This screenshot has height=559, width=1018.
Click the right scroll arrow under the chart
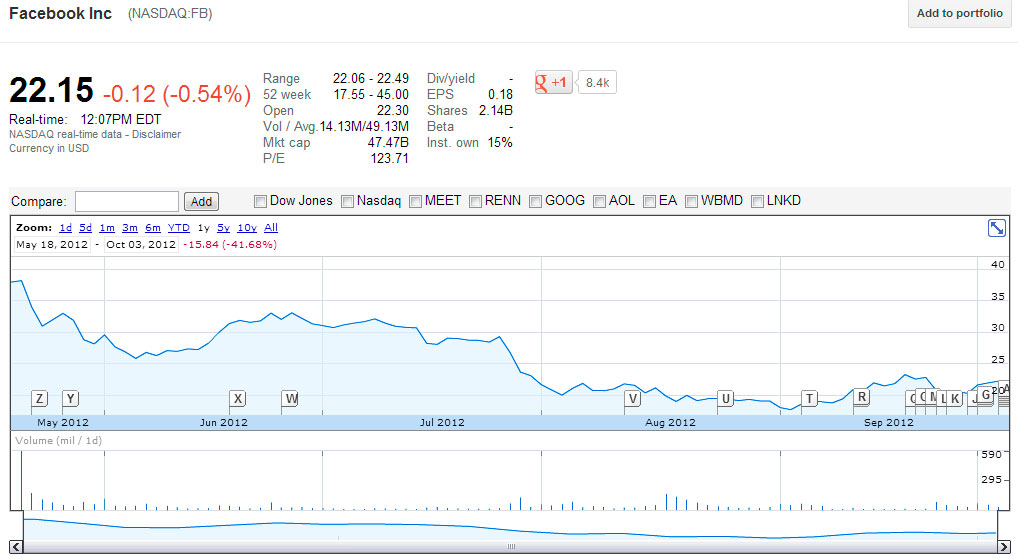tap(1004, 547)
